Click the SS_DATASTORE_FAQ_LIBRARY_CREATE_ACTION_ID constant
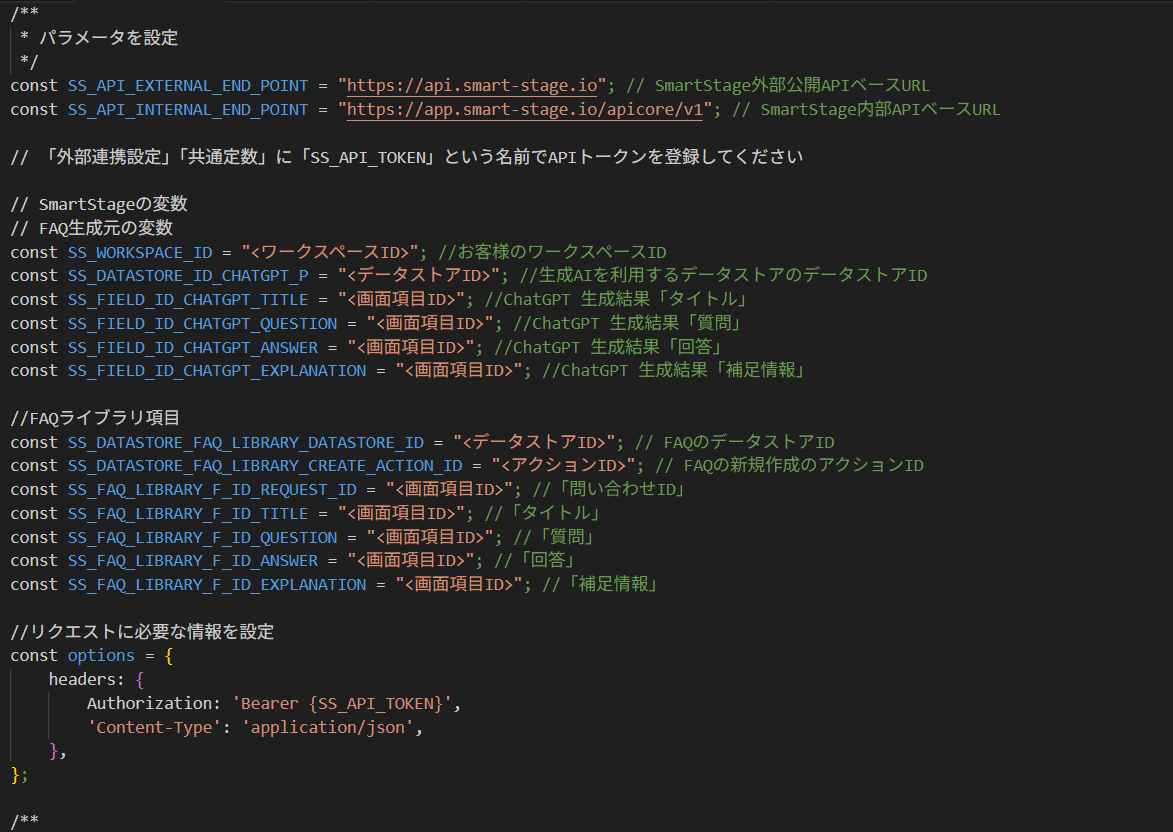Viewport: 1173px width, 832px height. click(x=265, y=466)
